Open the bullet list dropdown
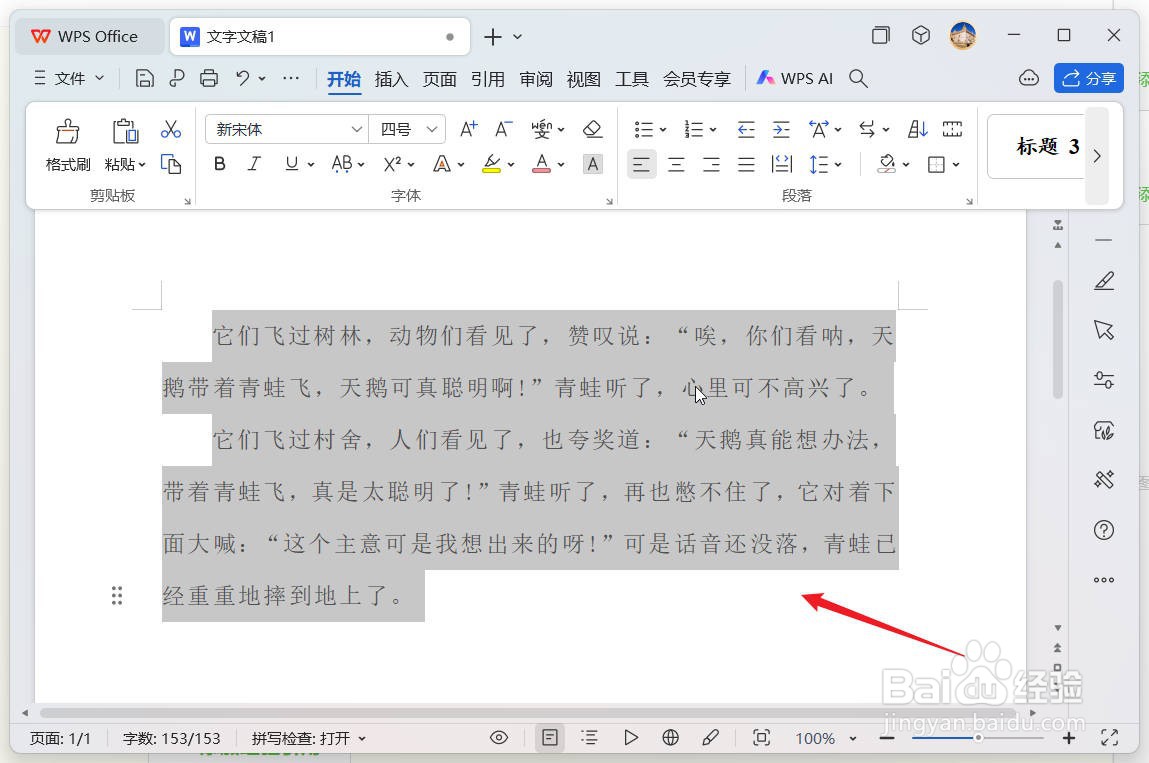The height and width of the screenshot is (763, 1149). (662, 130)
